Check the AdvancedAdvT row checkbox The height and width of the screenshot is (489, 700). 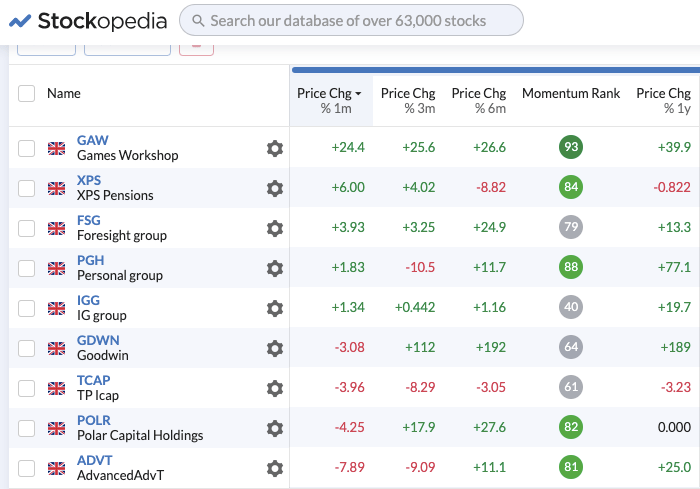pos(27,468)
